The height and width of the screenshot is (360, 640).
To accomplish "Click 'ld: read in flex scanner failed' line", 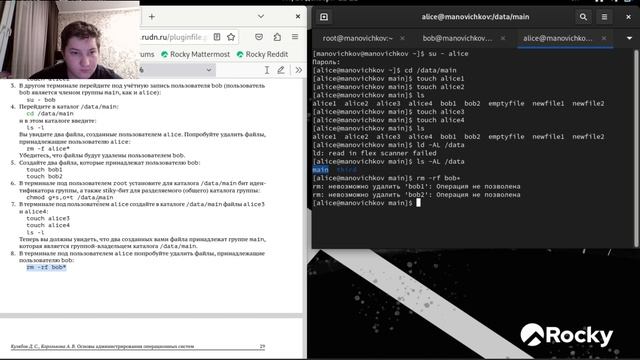I will [374, 153].
